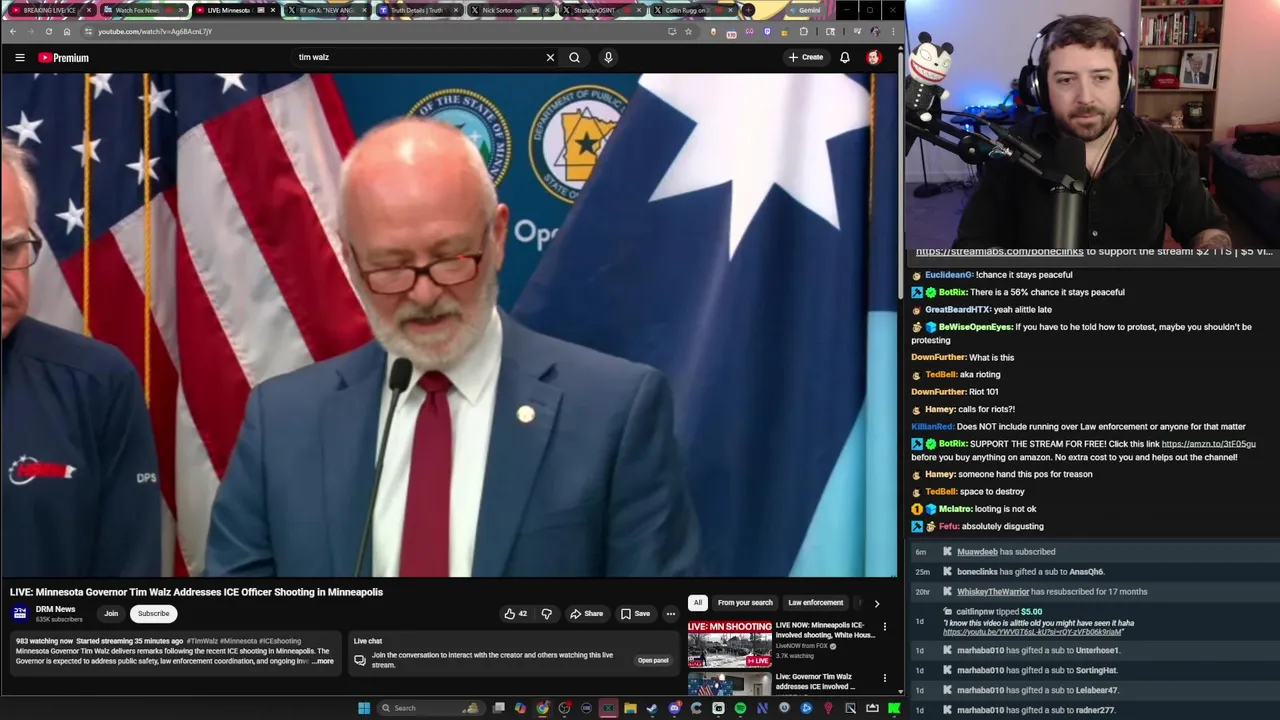
Task: Open the amzn.to link in chat
Action: tap(1208, 444)
